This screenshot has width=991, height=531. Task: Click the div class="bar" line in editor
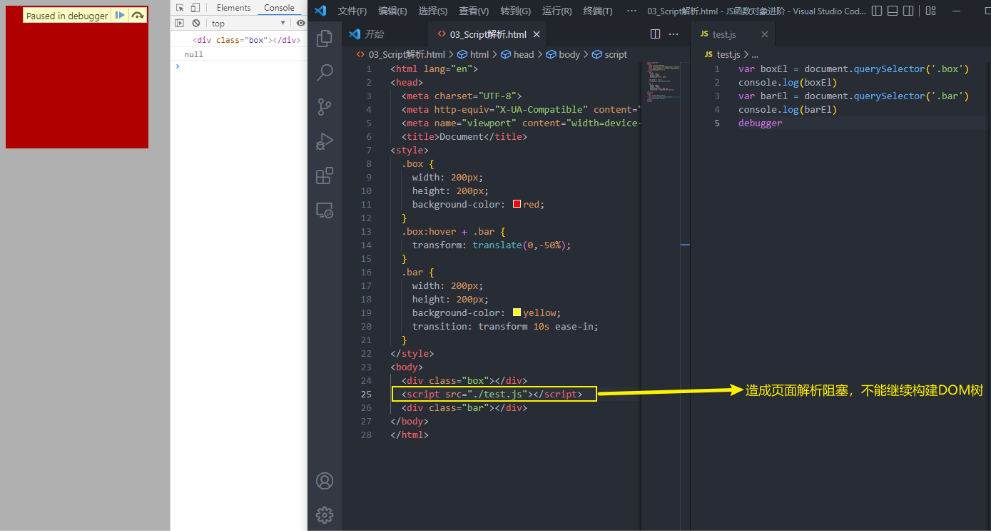pos(464,408)
